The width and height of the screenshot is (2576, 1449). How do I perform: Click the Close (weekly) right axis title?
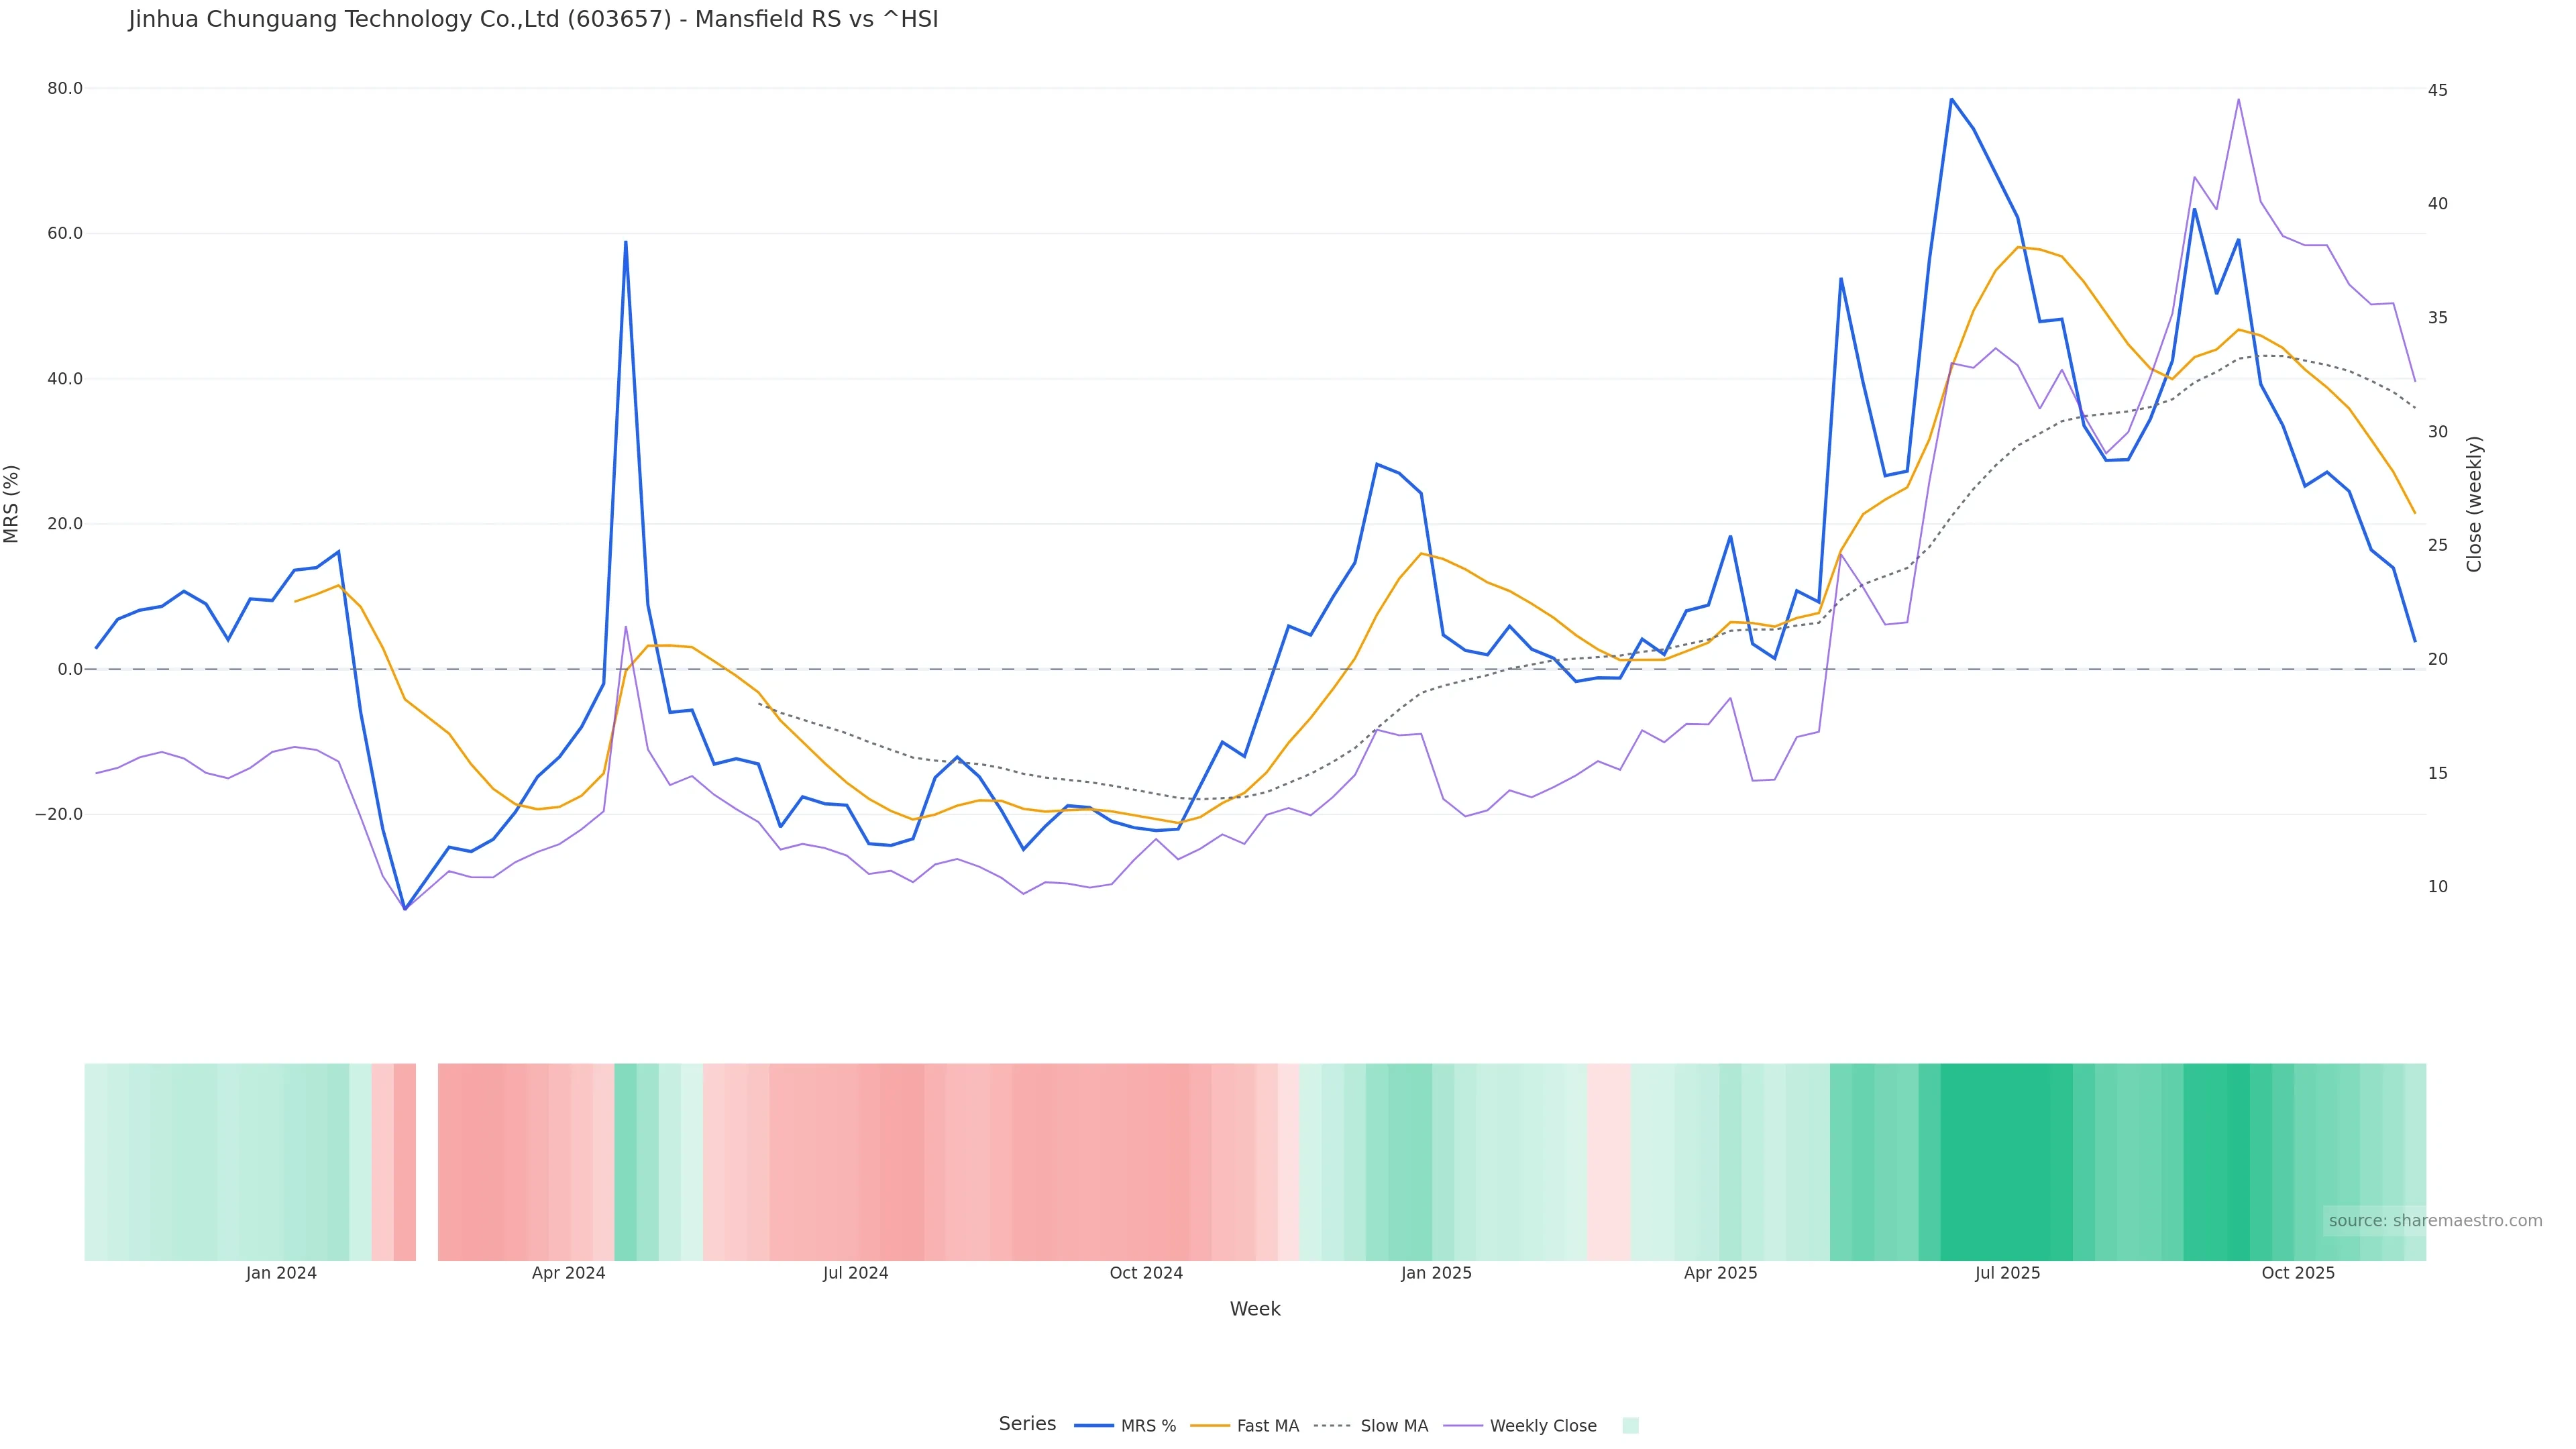[2474, 504]
